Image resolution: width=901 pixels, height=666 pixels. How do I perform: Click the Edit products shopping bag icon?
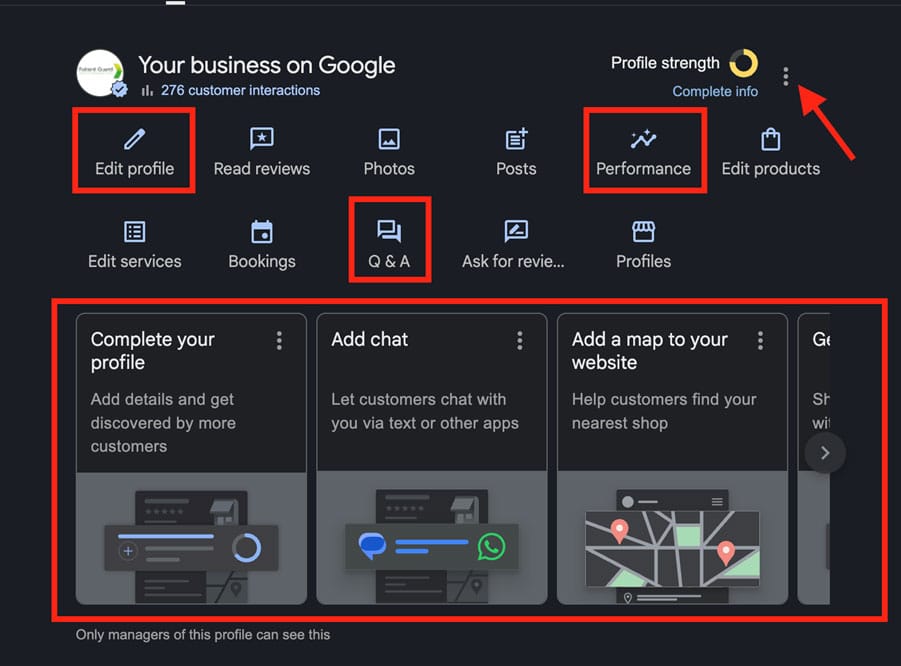770,139
